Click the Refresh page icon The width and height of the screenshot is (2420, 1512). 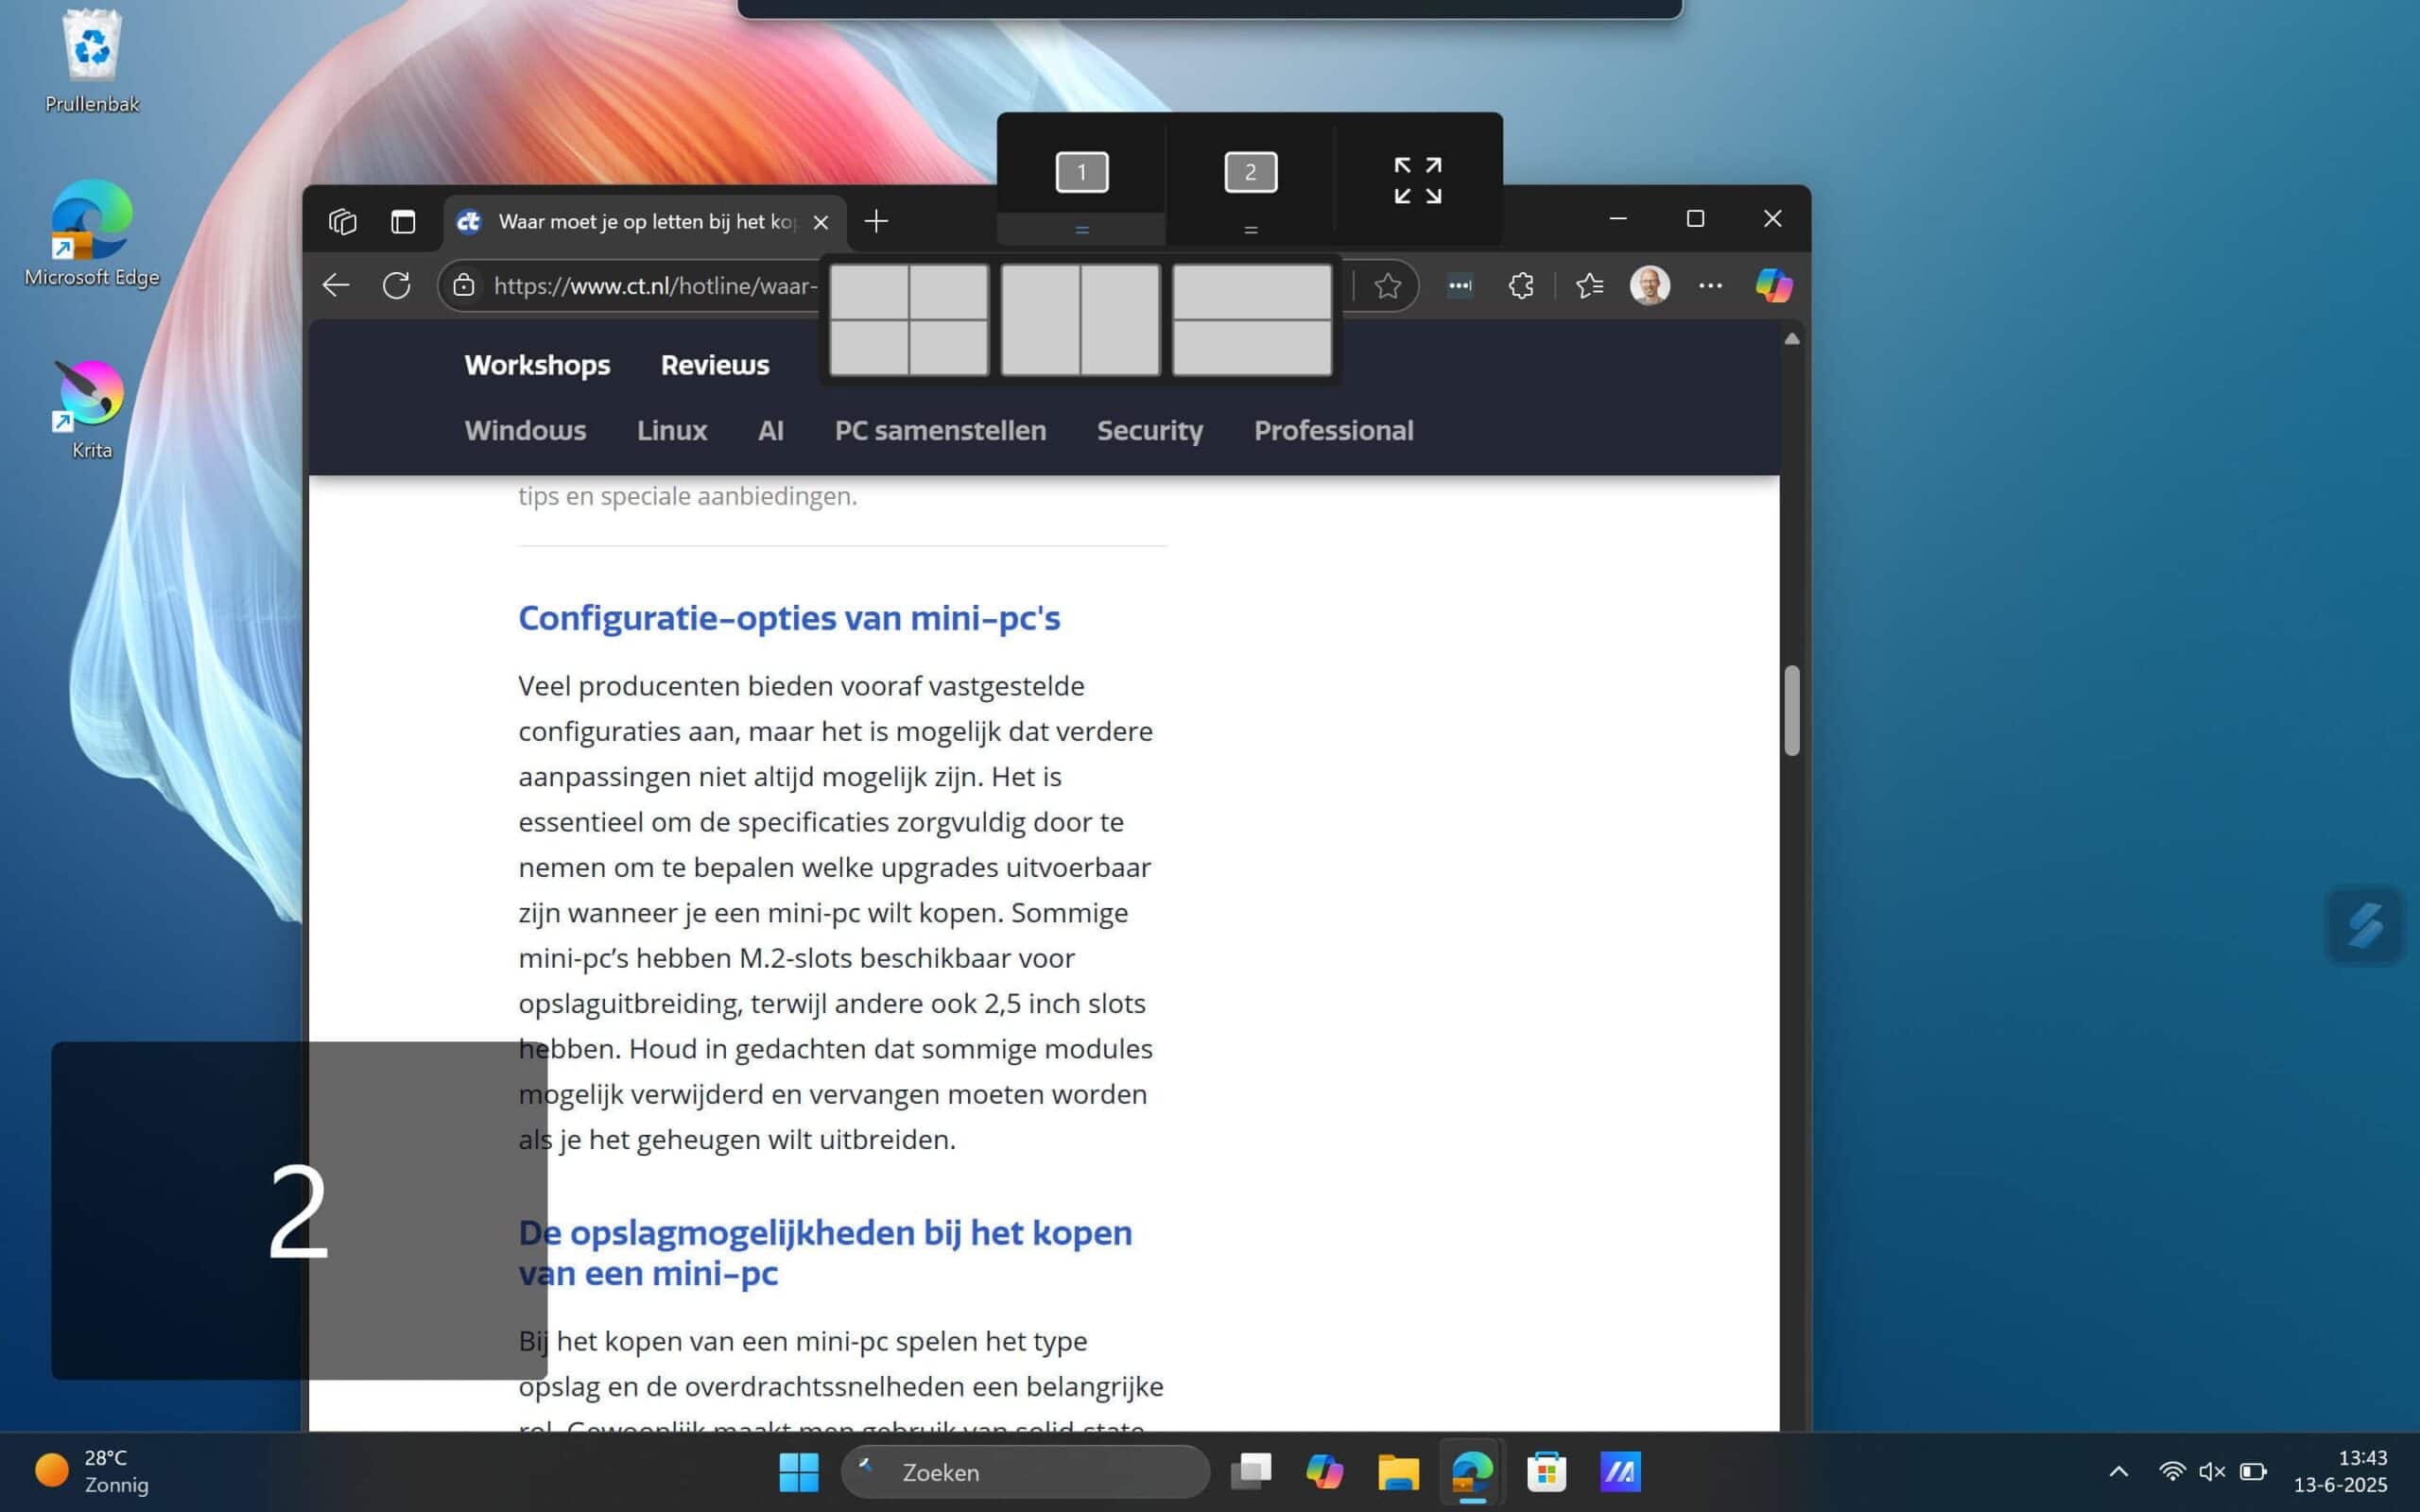[x=397, y=286]
